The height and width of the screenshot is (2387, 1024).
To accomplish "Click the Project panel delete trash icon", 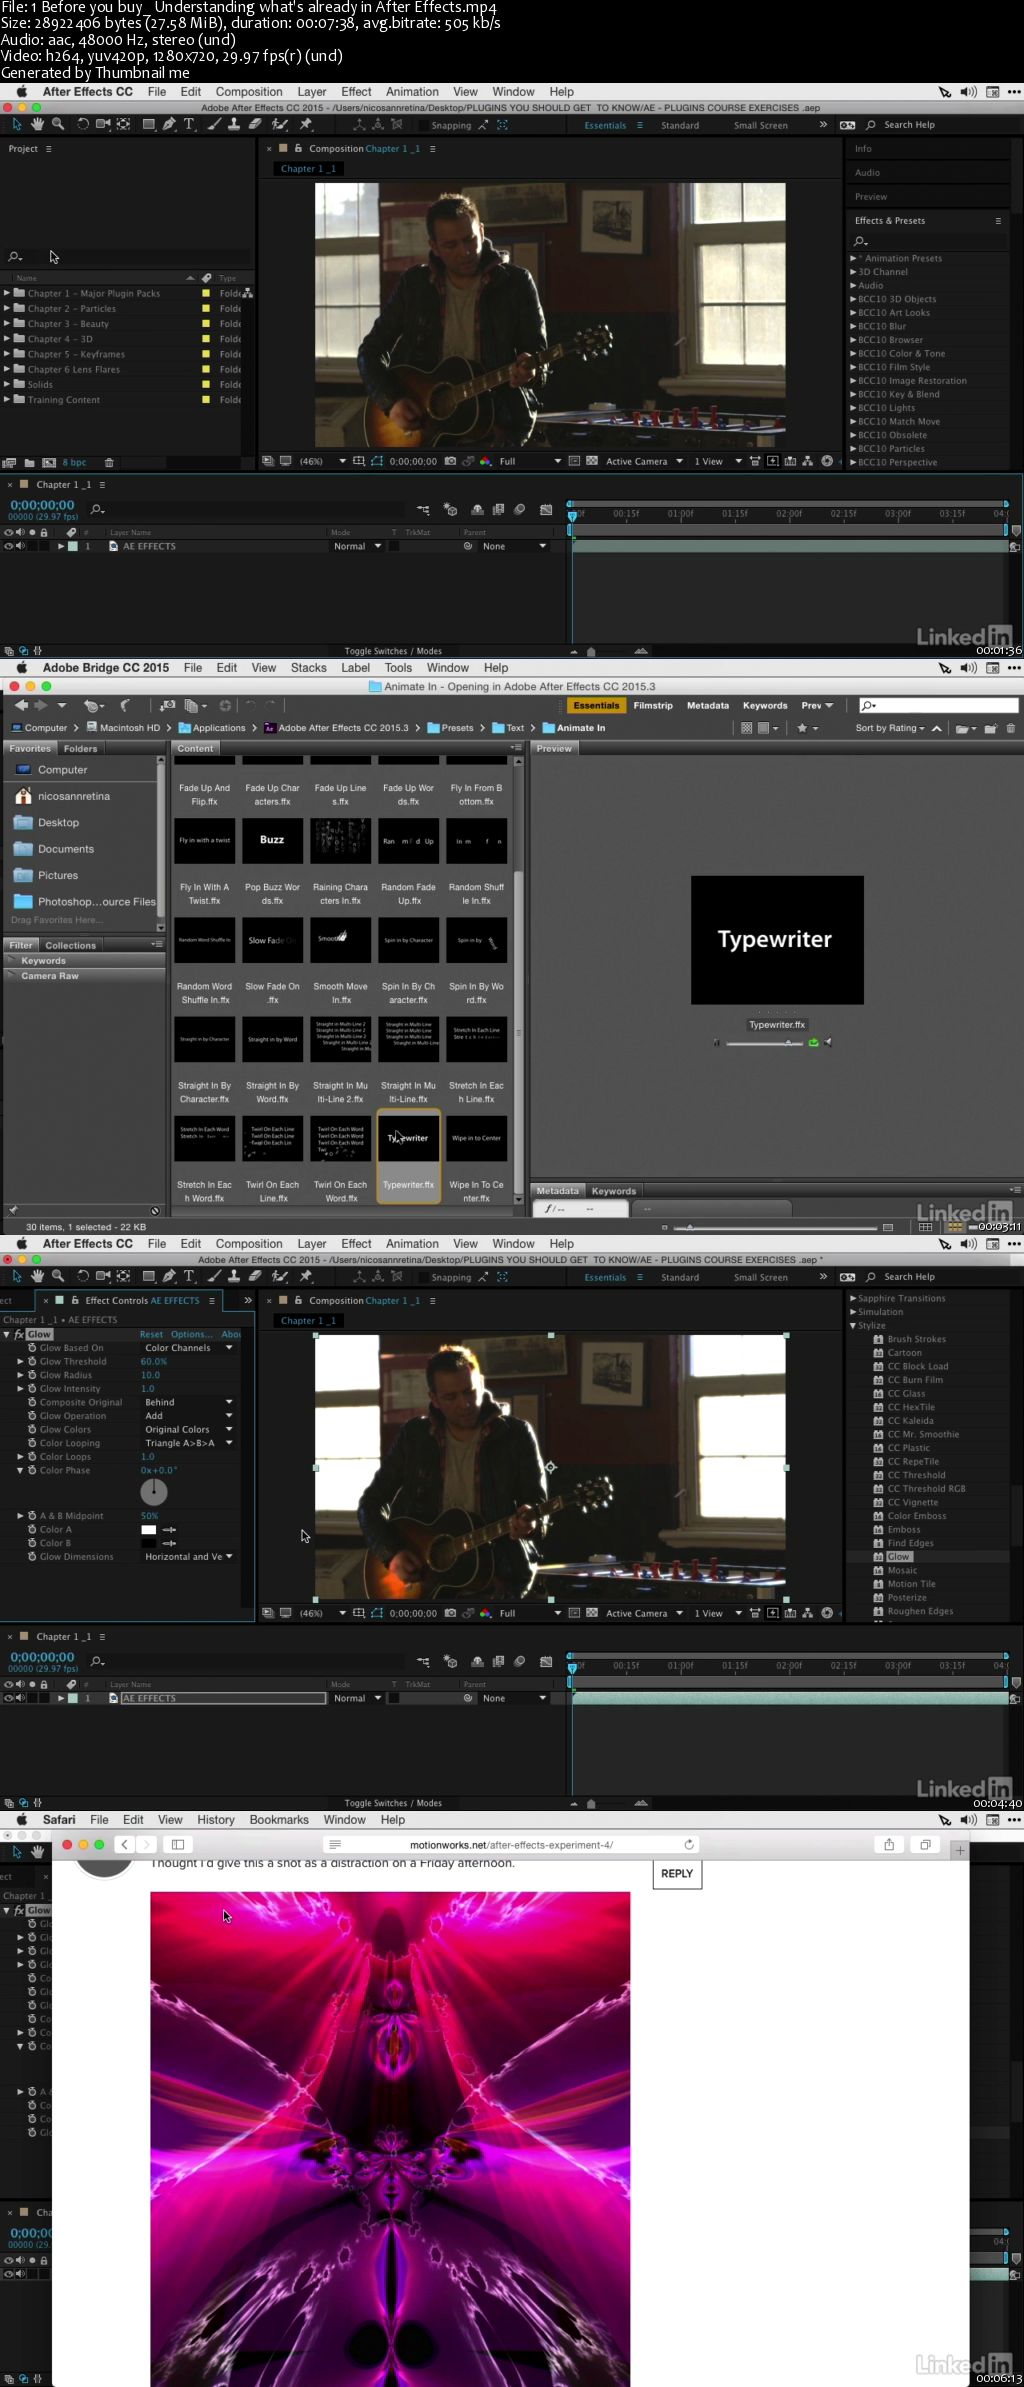I will pos(109,463).
